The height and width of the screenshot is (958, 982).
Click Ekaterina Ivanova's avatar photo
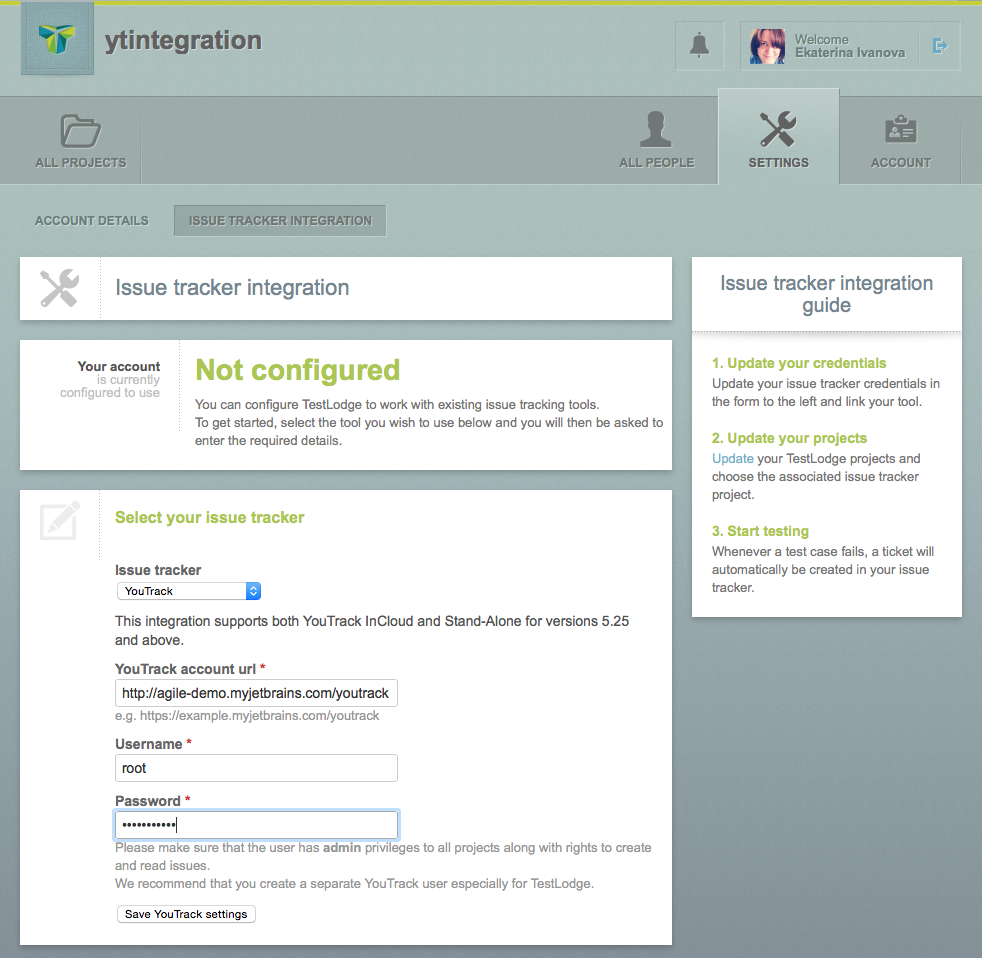(767, 46)
